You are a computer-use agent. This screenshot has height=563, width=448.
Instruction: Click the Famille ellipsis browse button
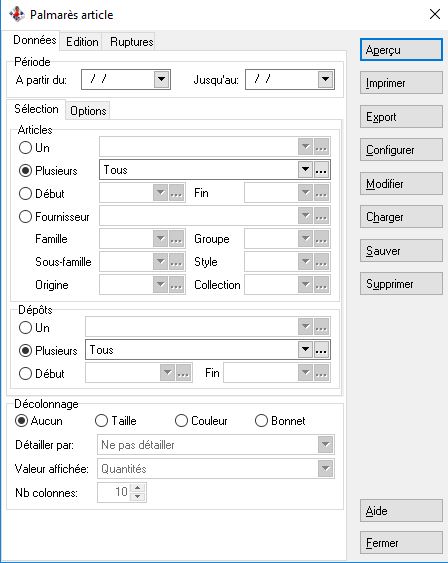pyautogui.click(x=176, y=239)
